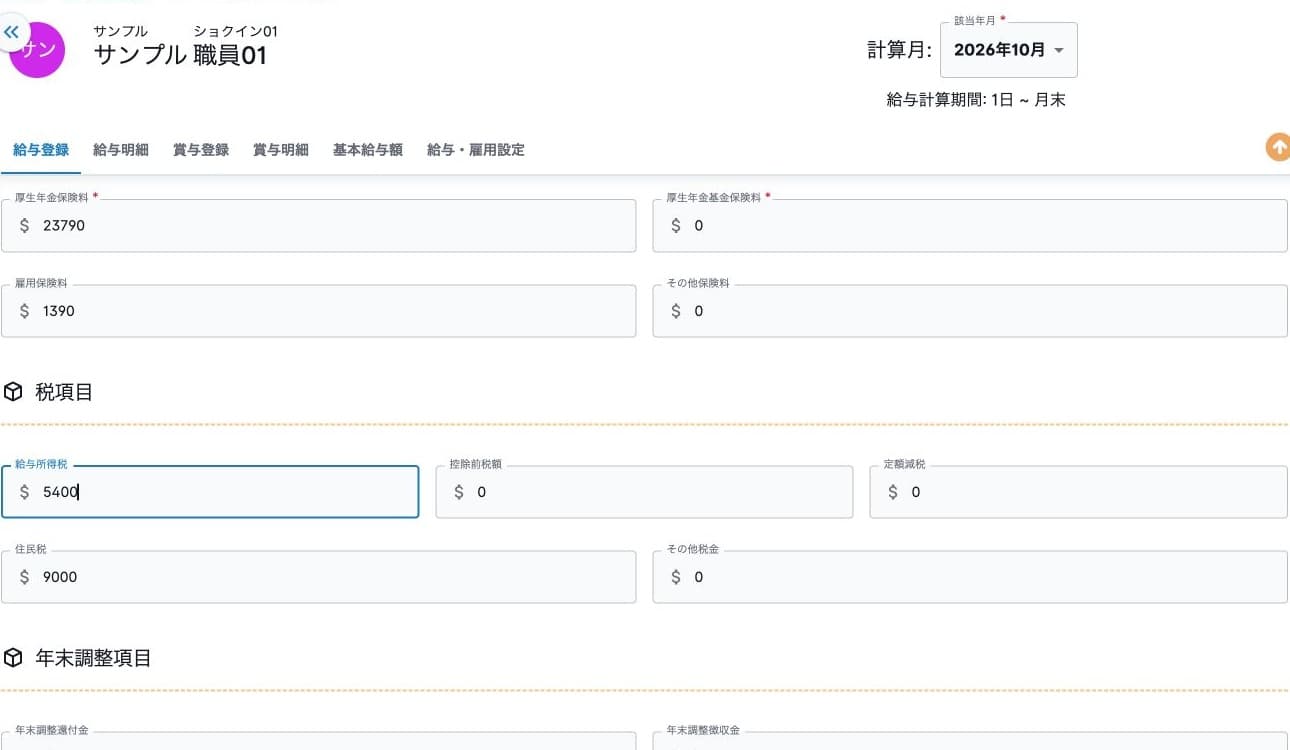
Task: Click the 厚生年金基金保険料 input field
Action: 970,225
